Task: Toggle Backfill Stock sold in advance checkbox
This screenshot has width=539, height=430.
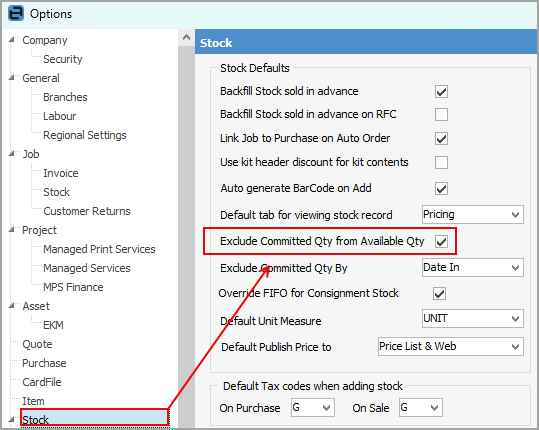Action: click(x=441, y=92)
